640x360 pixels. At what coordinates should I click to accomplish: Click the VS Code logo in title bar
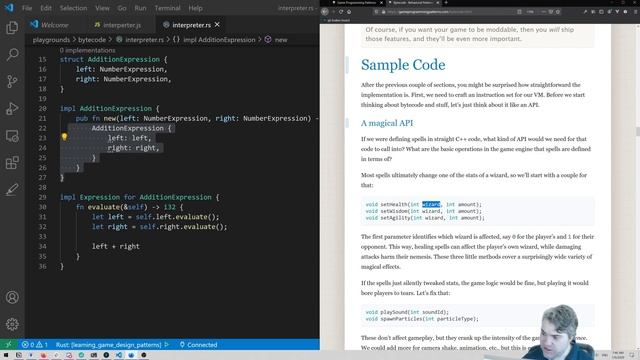click(x=9, y=7)
